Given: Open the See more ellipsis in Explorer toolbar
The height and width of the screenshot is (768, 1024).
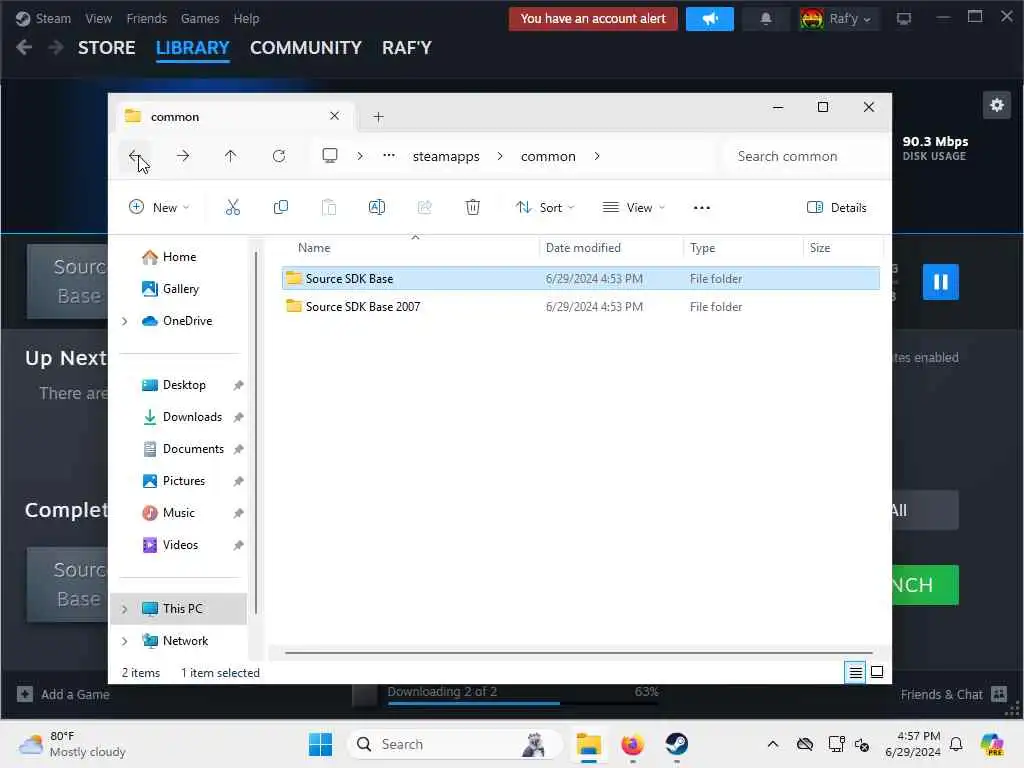Looking at the screenshot, I should pyautogui.click(x=701, y=208).
